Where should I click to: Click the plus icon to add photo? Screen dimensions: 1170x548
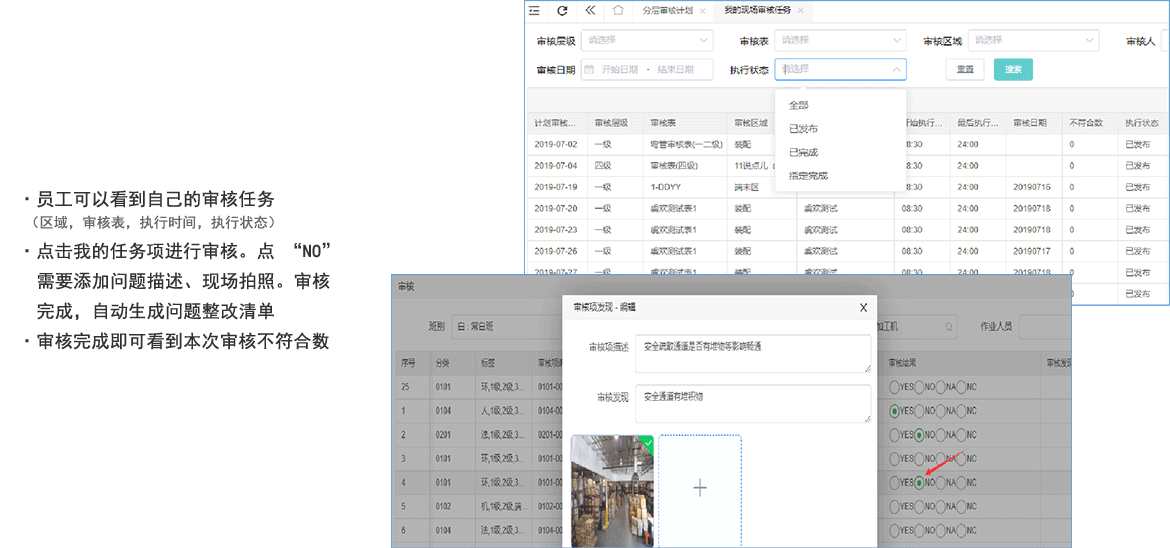(700, 488)
